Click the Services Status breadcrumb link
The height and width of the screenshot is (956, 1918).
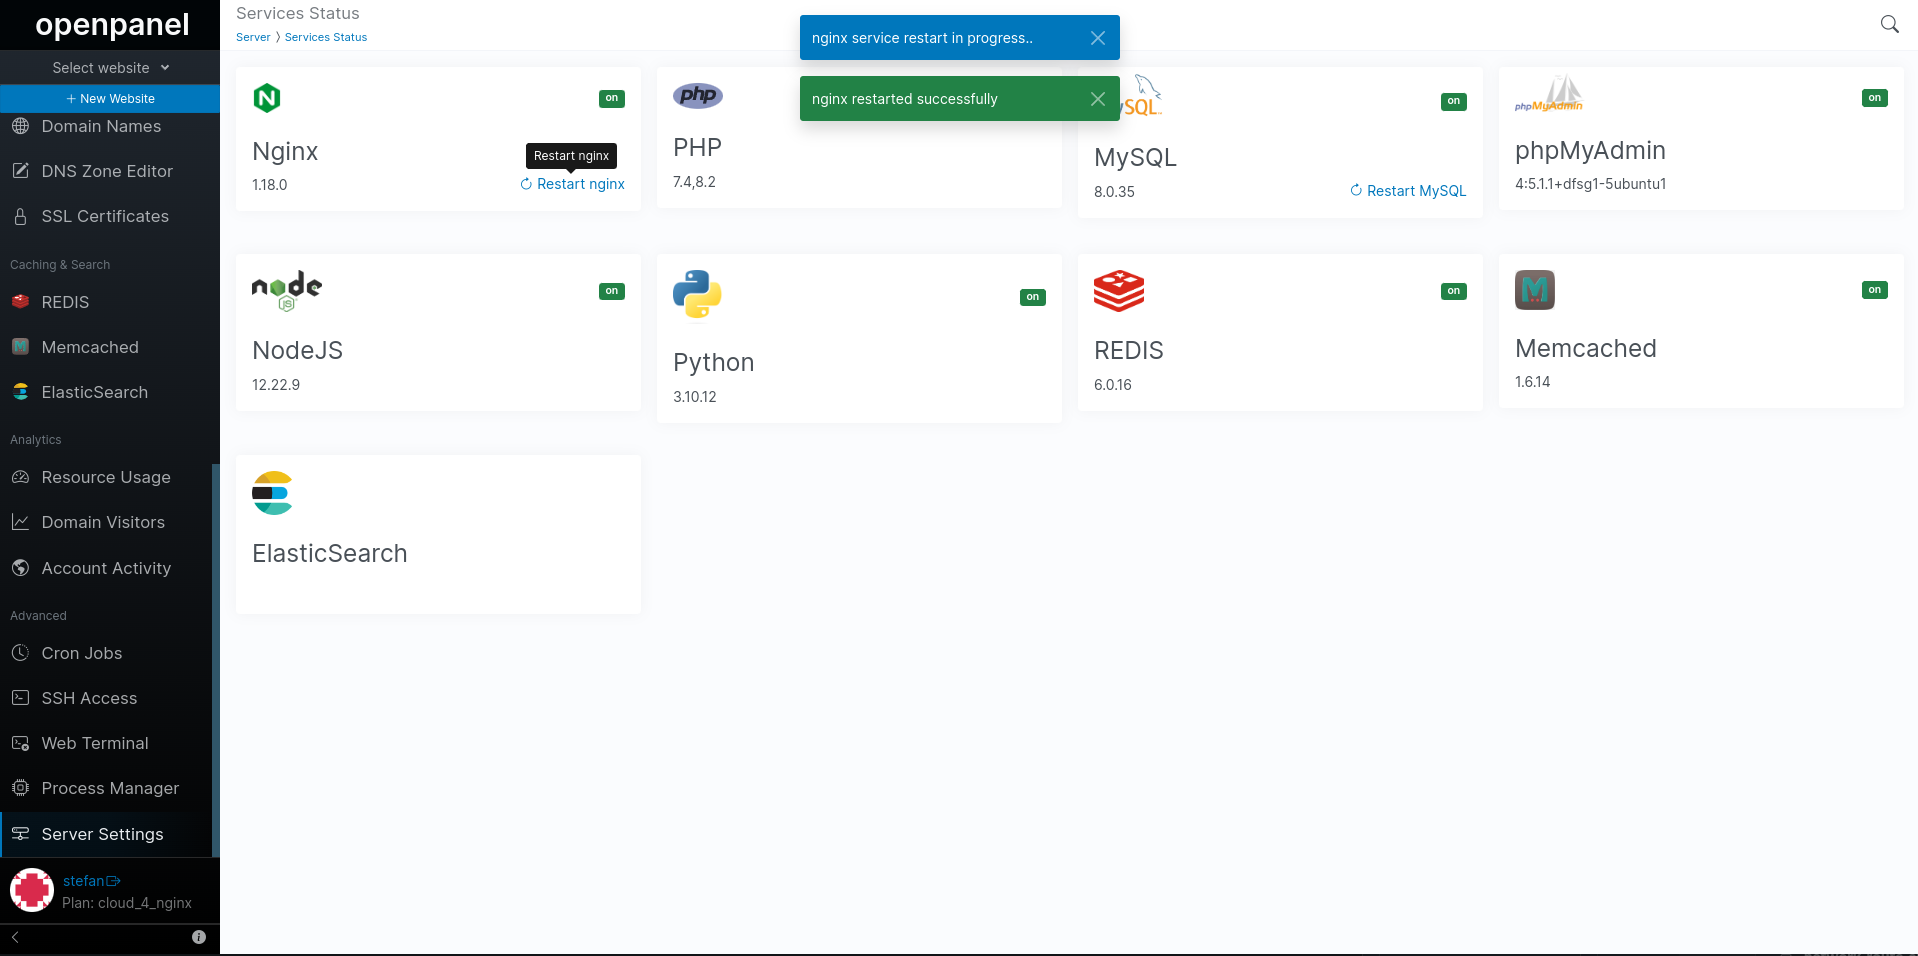(x=326, y=37)
